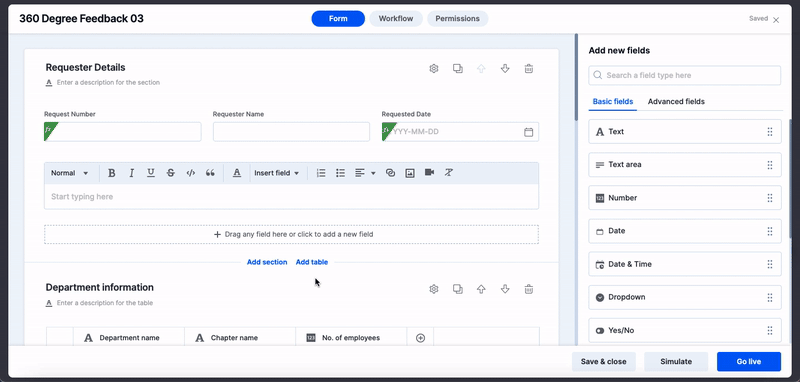
Task: Insert code block in editor
Action: 190,173
